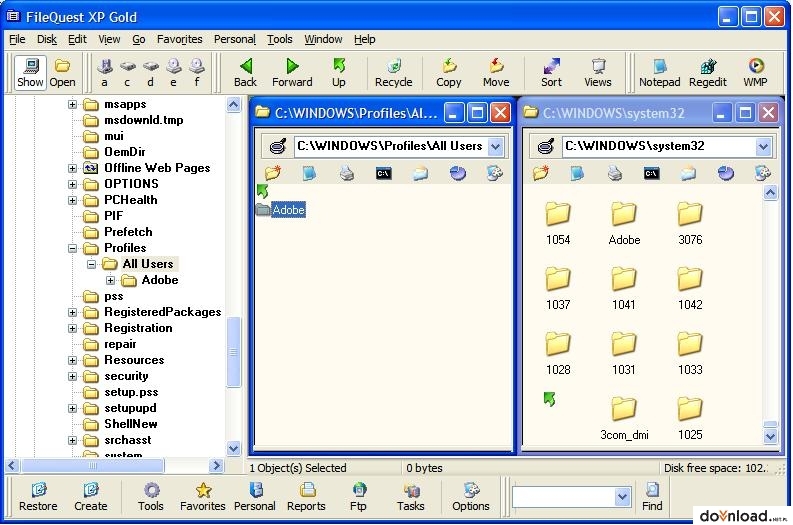793x525 pixels.
Task: Click the Create icon in bottom toolbar
Action: point(91,497)
